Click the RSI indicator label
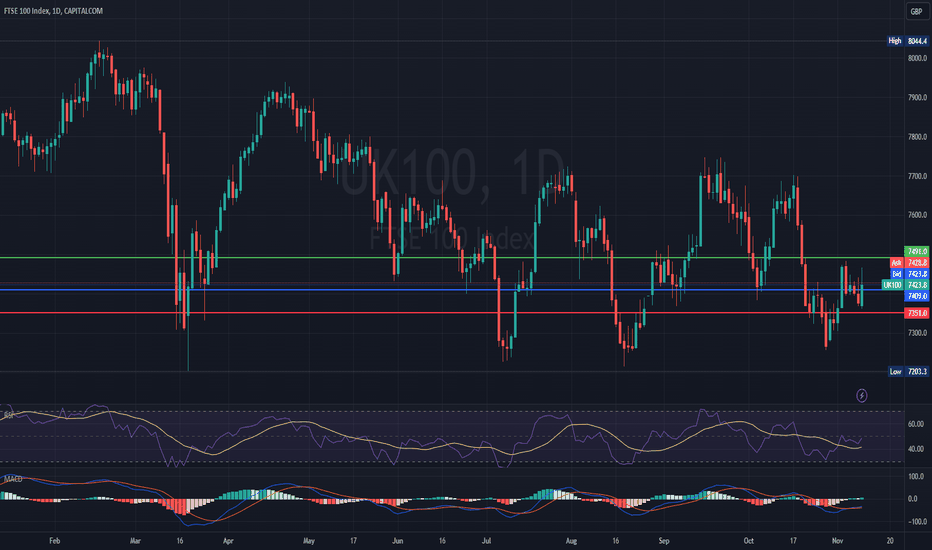932x550 pixels. [x=9, y=415]
